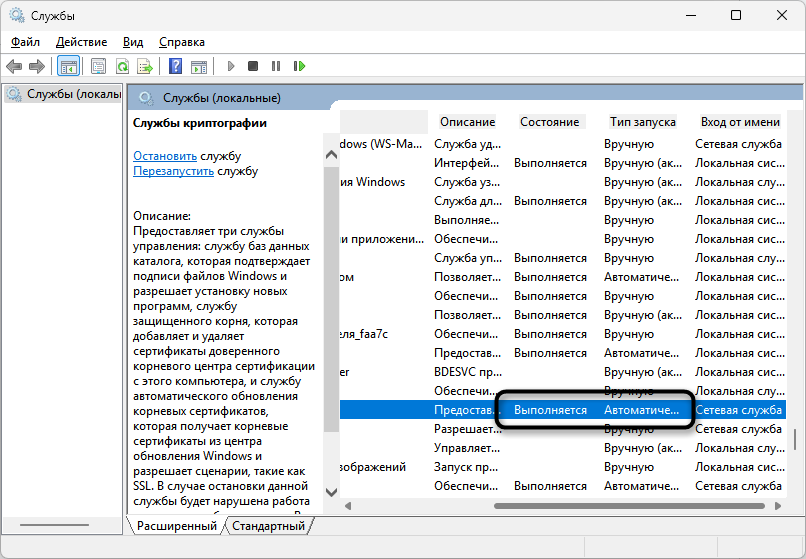Select the row described 'Разрешает...'
The image size is (806, 559).
point(563,429)
